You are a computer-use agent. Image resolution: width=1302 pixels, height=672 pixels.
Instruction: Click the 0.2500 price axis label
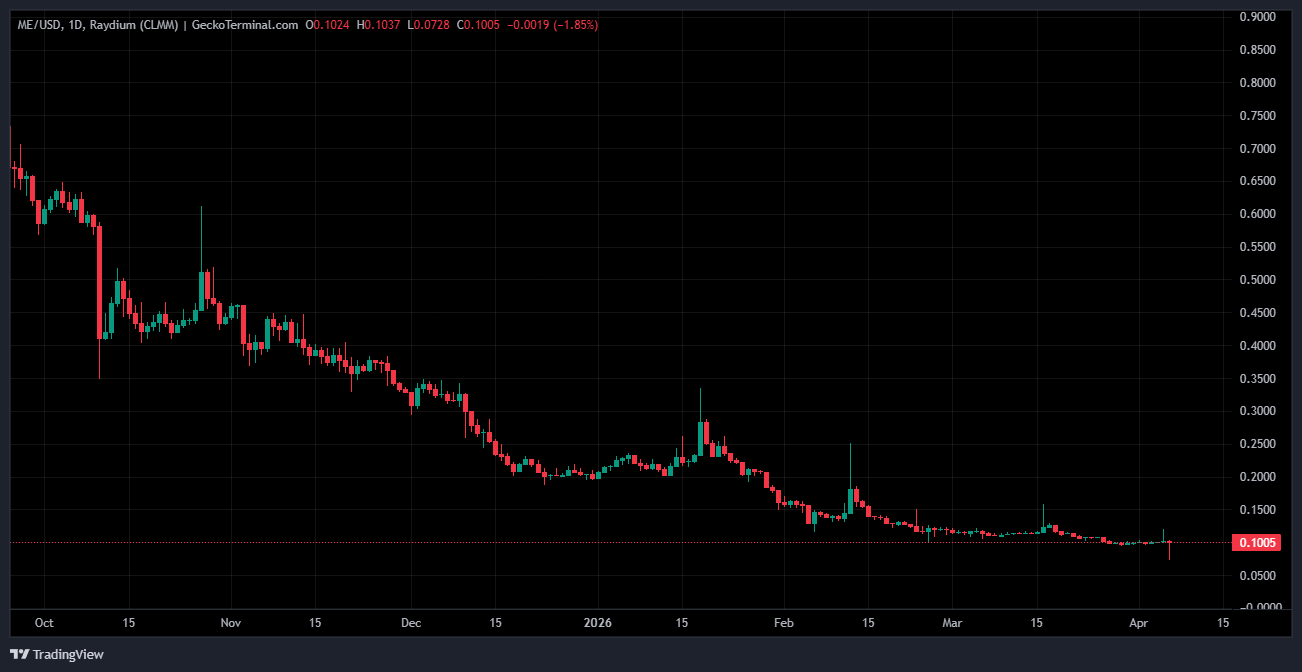1258,444
